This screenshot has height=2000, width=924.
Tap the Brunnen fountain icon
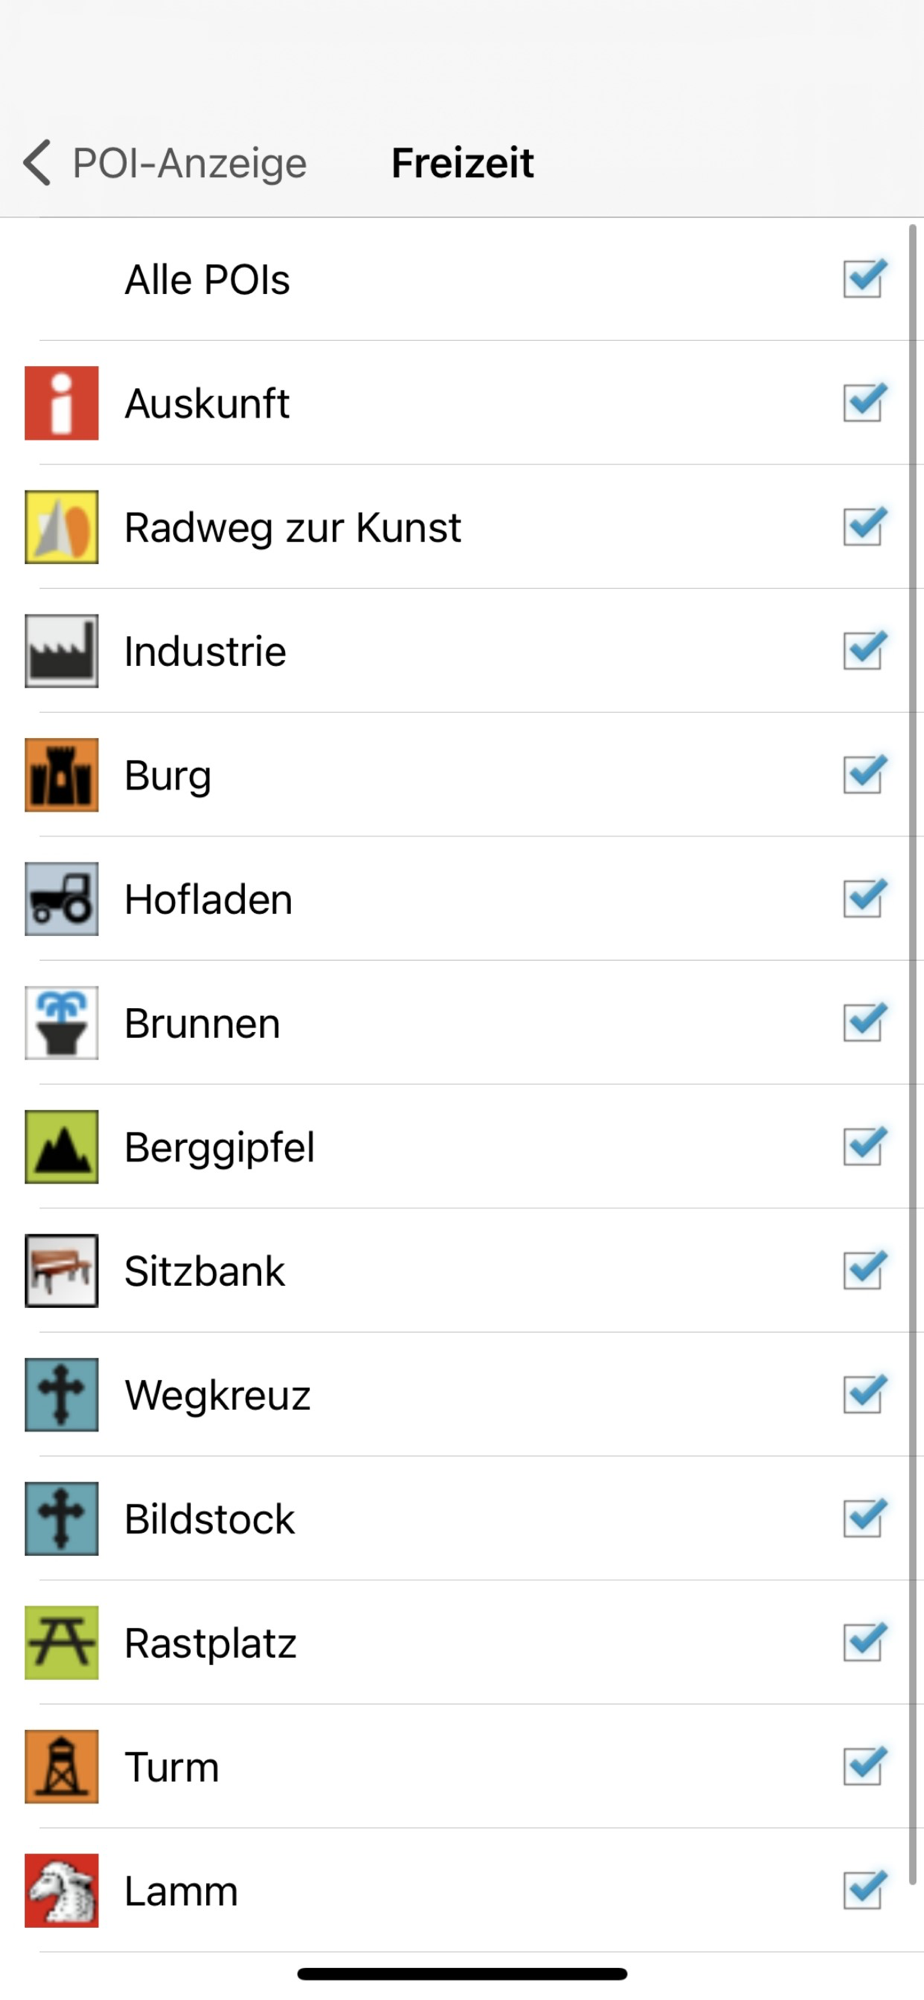(62, 1024)
